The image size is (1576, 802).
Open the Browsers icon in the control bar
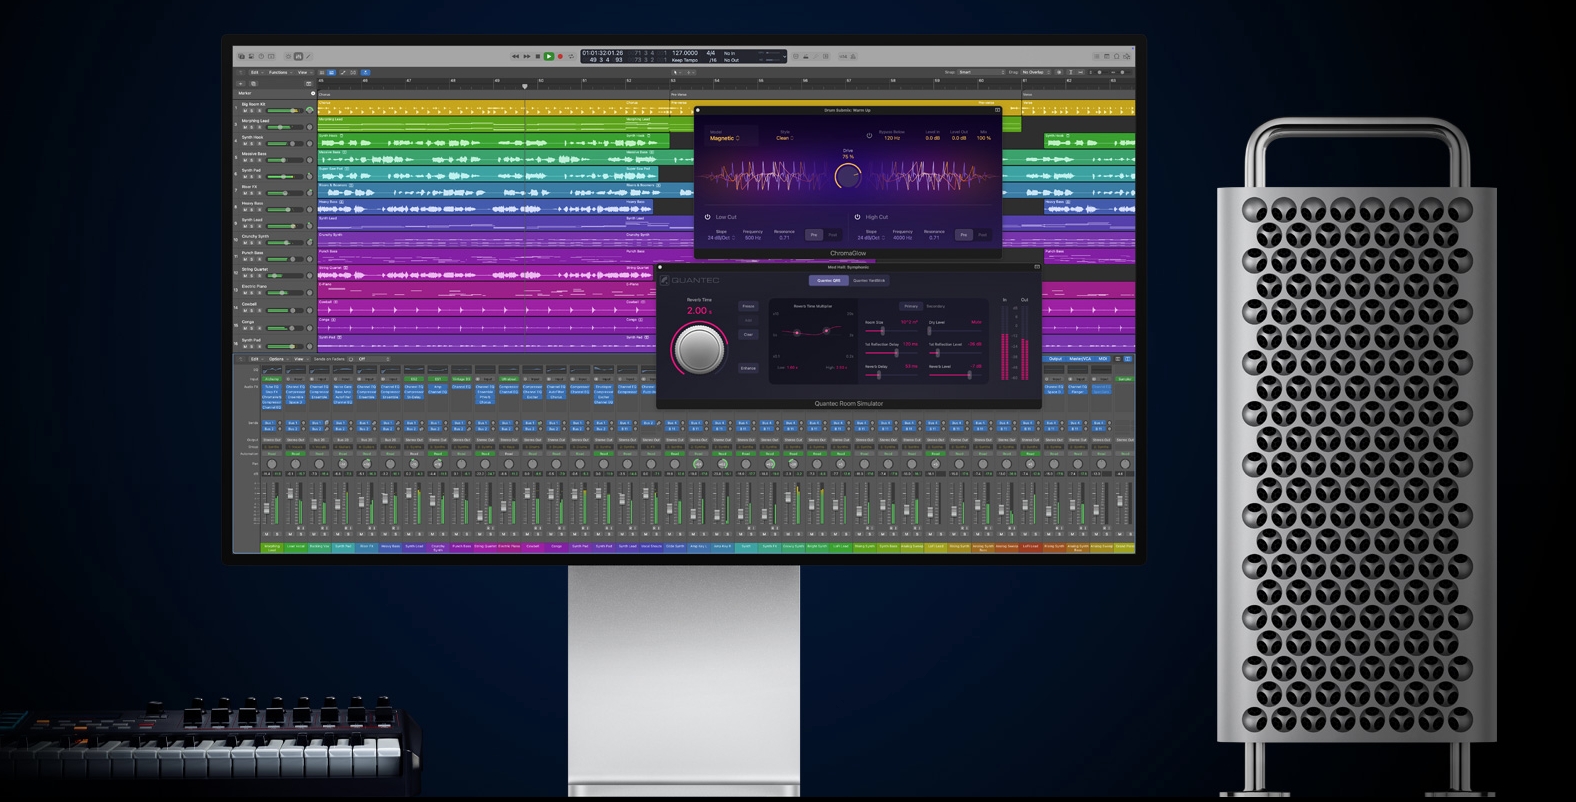[1127, 56]
